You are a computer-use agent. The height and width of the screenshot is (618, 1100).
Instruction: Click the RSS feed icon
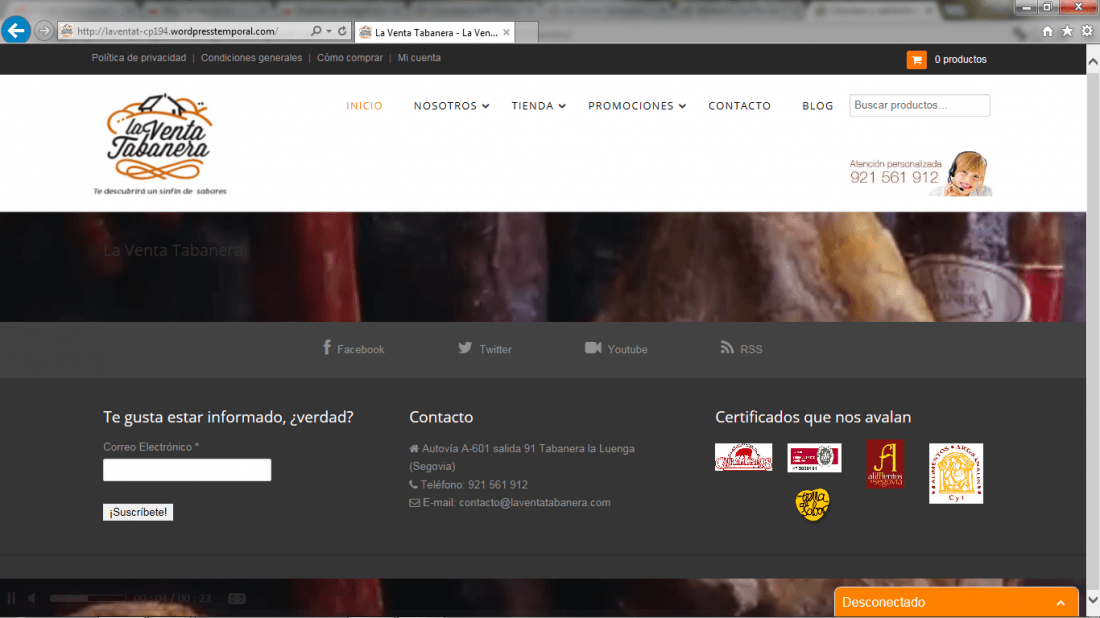[727, 347]
